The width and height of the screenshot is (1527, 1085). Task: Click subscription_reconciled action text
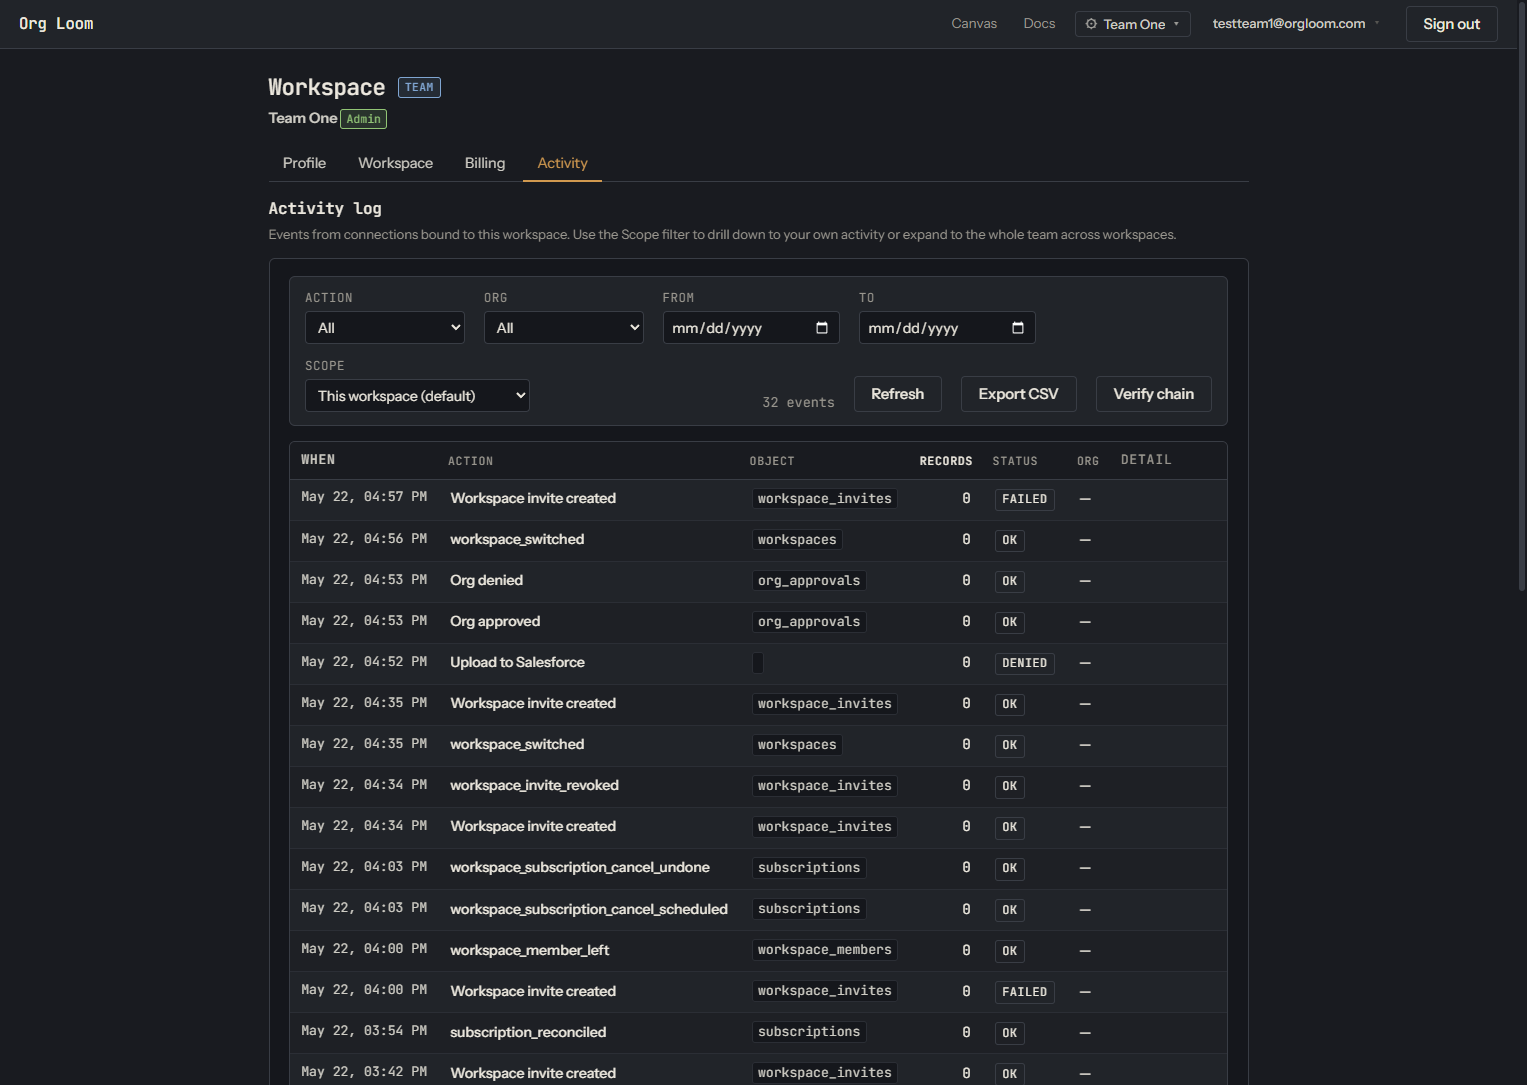[x=528, y=1032]
